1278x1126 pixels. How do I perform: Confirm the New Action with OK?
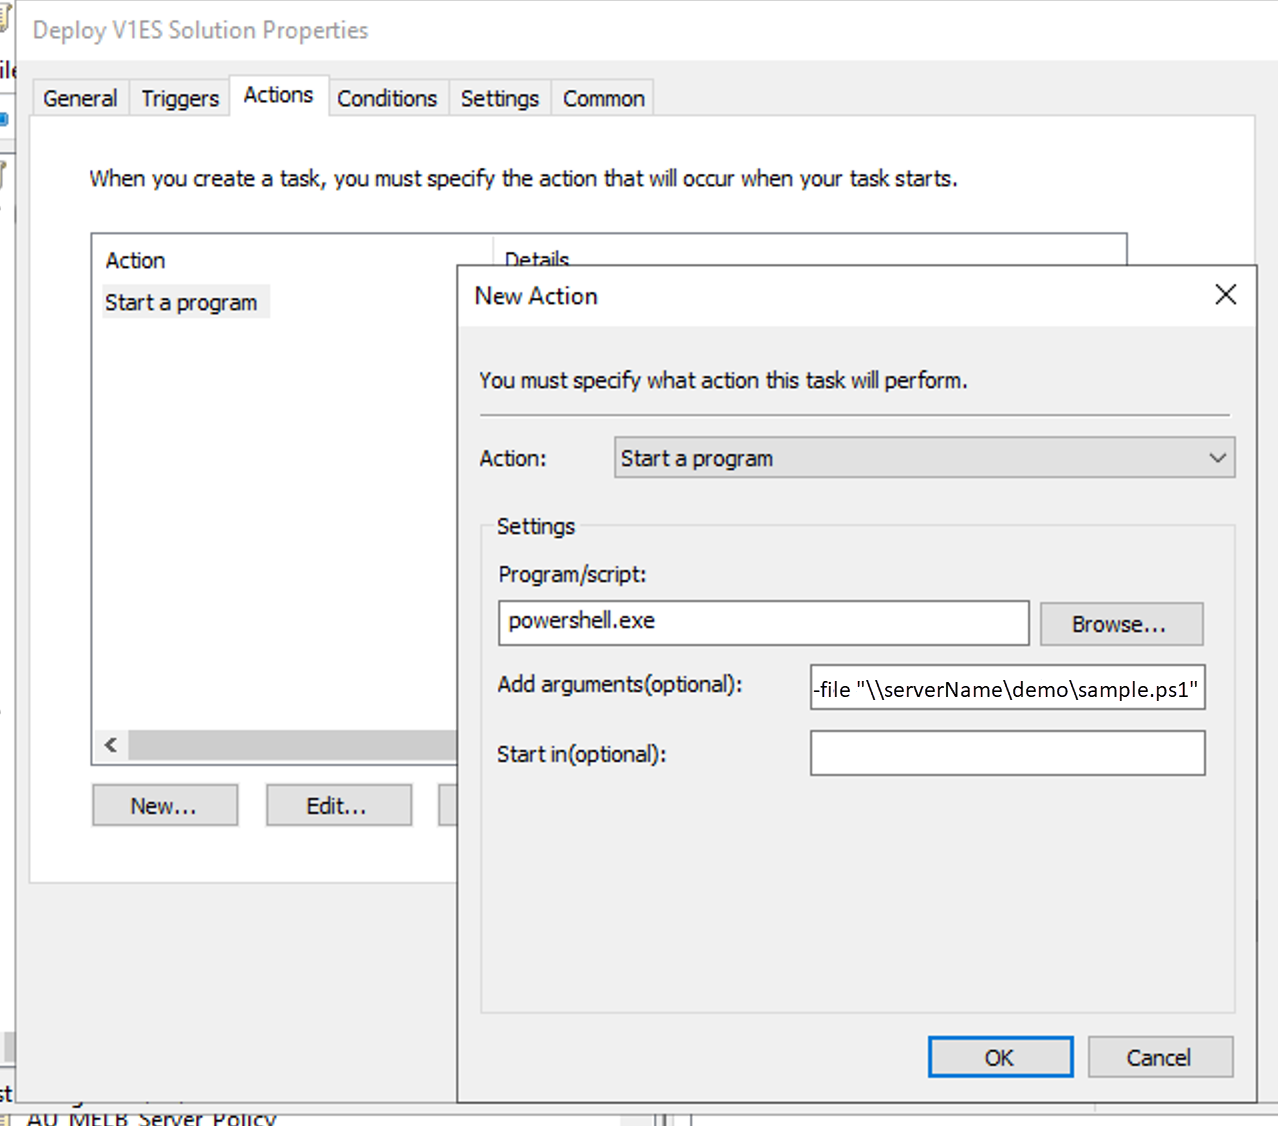pyautogui.click(x=999, y=1057)
